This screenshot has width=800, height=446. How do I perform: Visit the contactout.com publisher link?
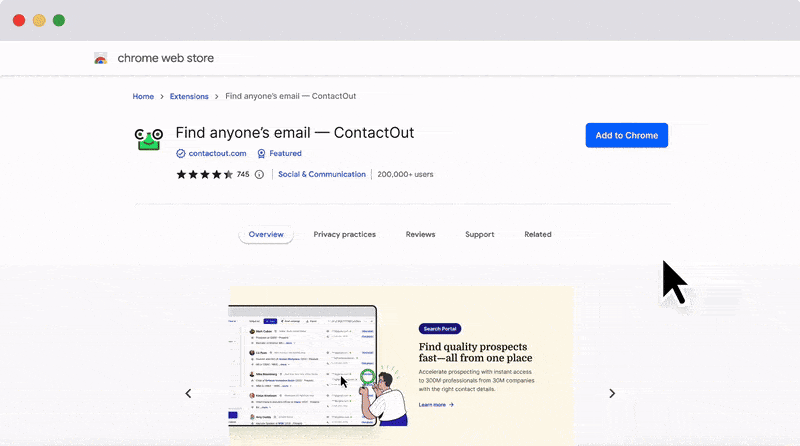coord(217,154)
